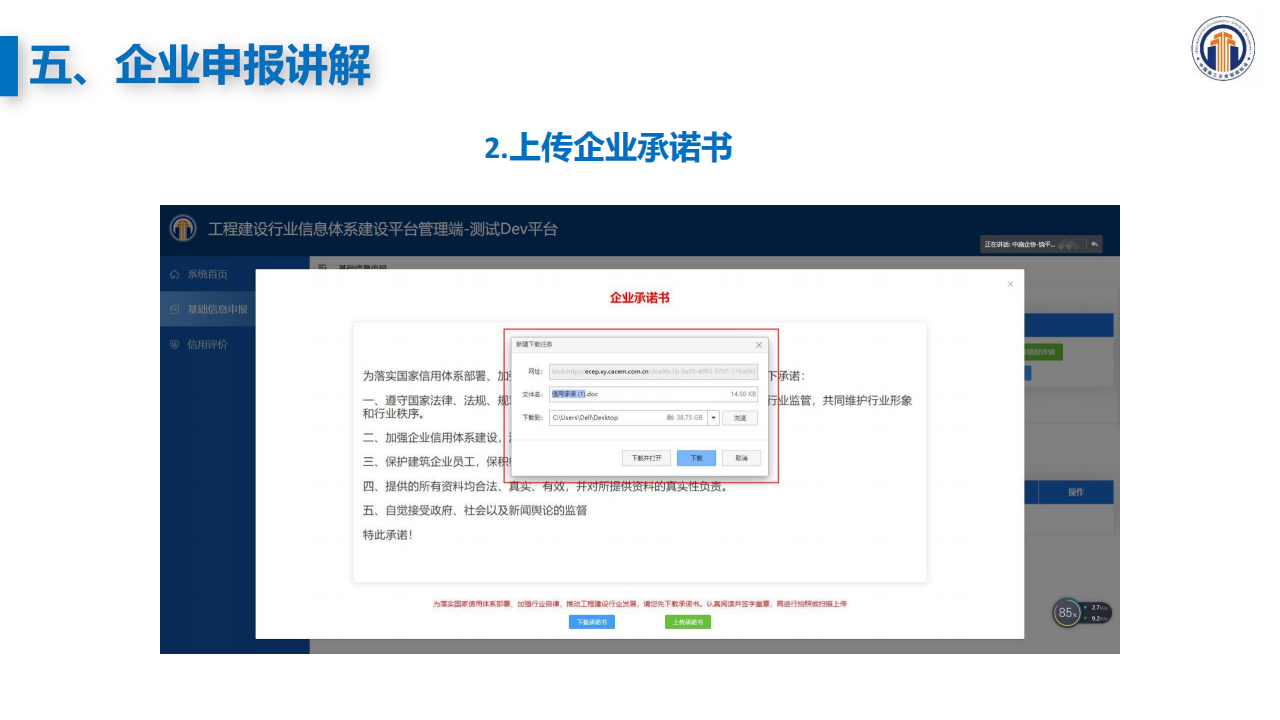Select 基础信息申报 in the sidebar
Viewport: 1280px width, 720px height.
pyautogui.click(x=207, y=309)
